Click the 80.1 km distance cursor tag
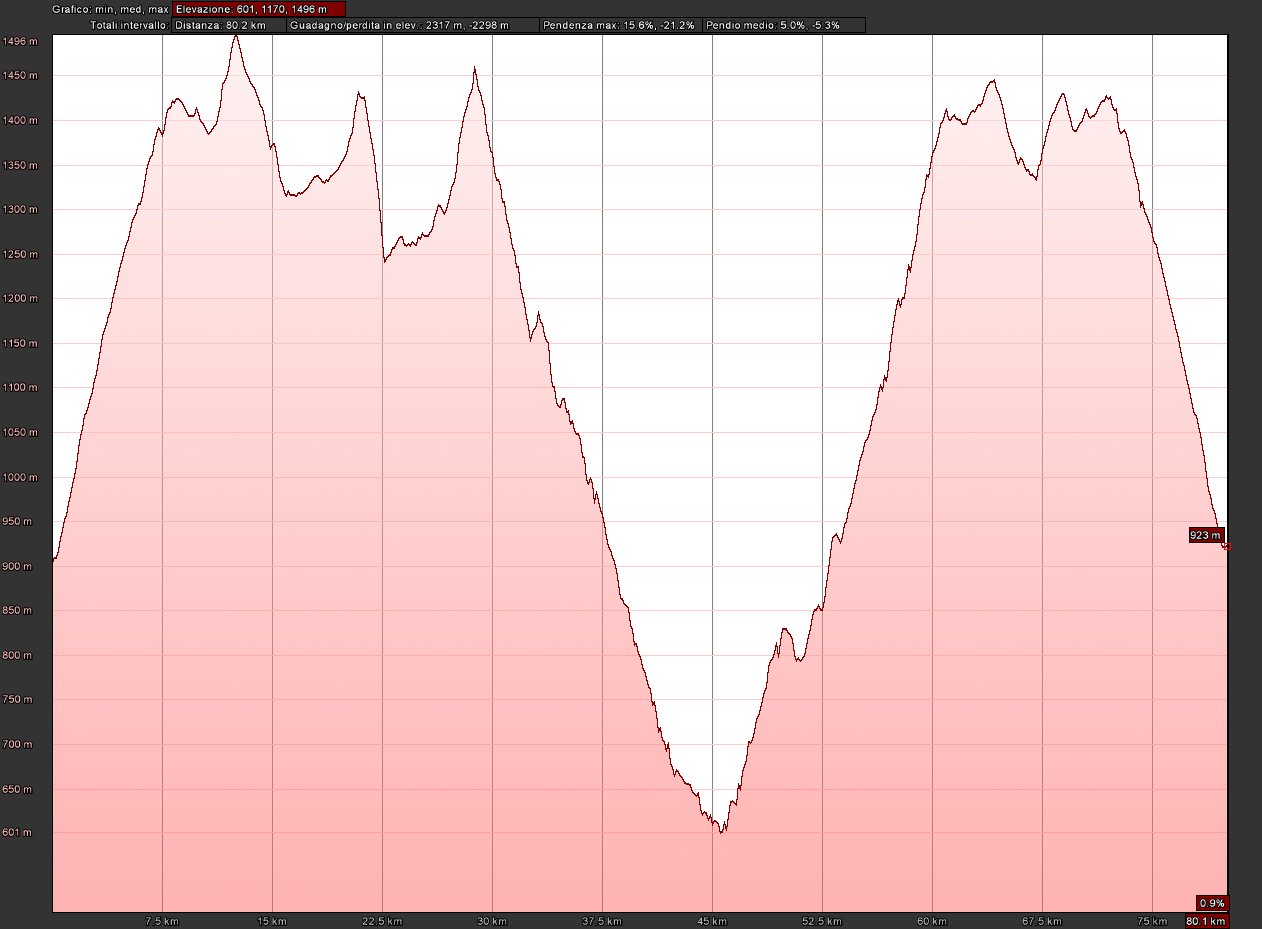Image resolution: width=1262 pixels, height=929 pixels. [x=1206, y=921]
